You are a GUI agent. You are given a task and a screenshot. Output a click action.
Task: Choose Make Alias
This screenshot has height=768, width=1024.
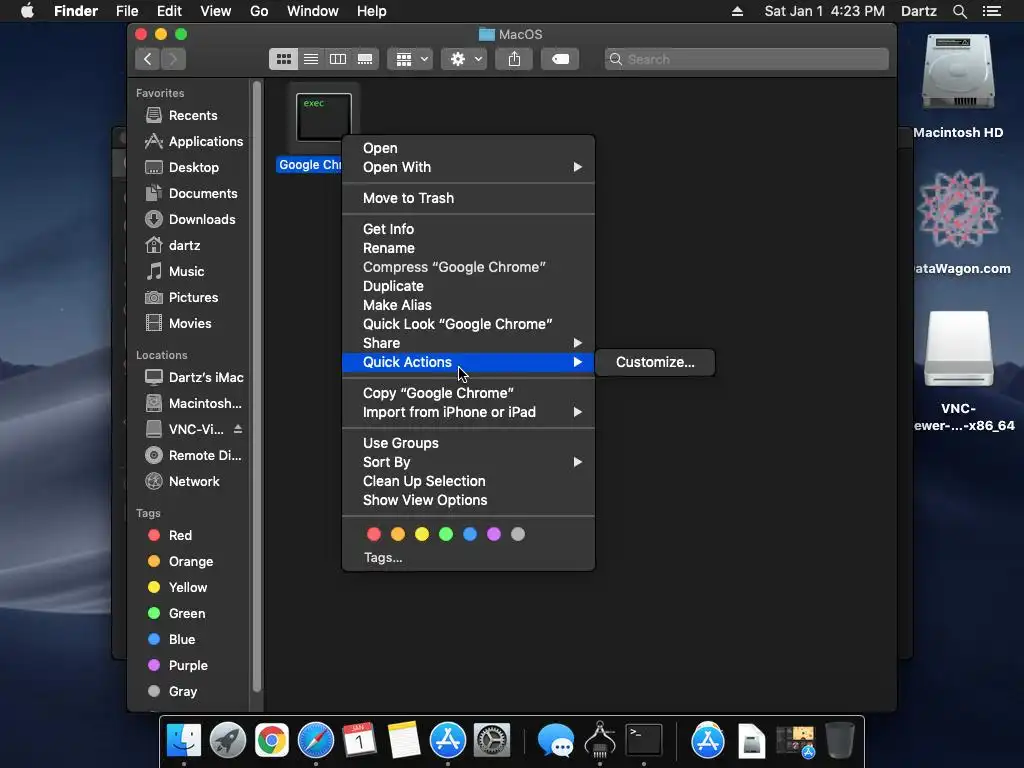point(468,305)
